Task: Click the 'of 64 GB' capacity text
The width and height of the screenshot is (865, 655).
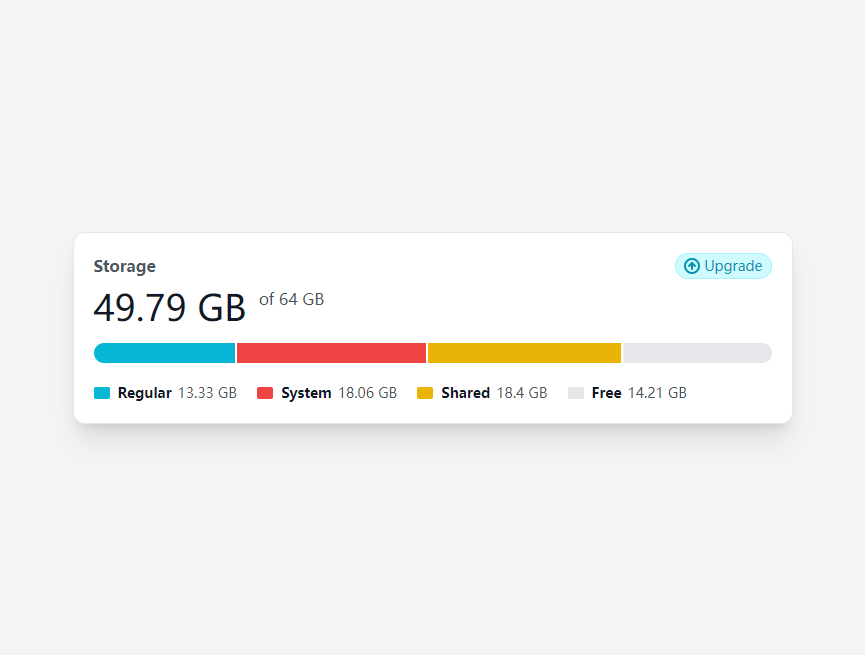Action: point(291,299)
